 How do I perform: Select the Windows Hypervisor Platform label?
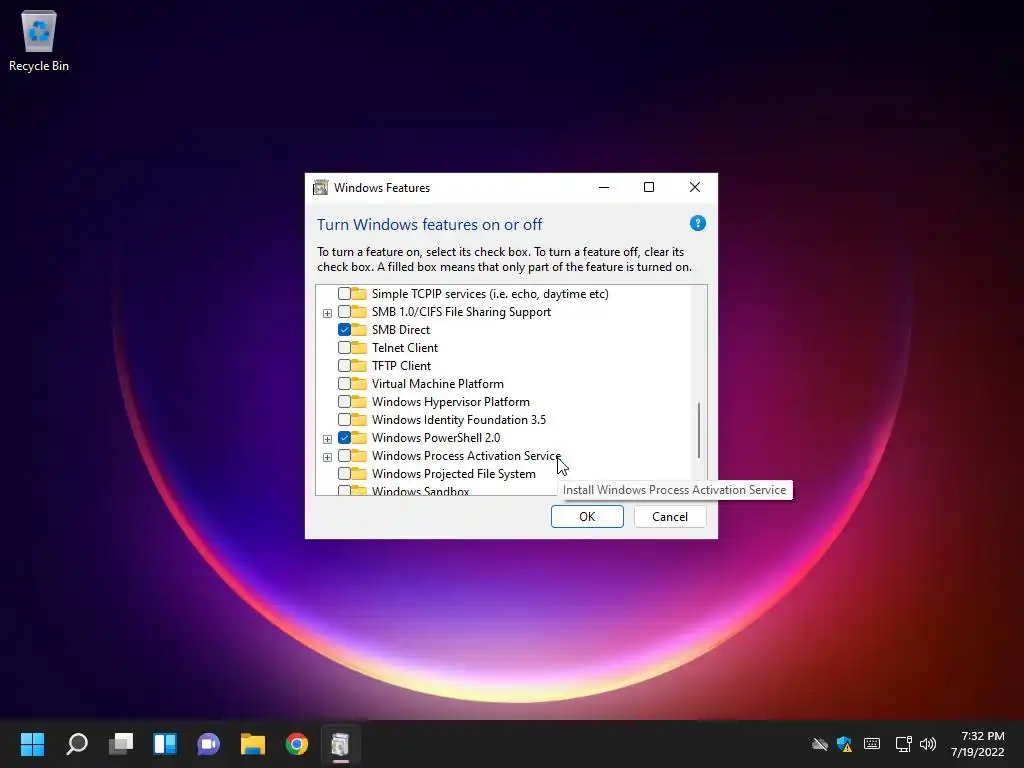point(451,402)
